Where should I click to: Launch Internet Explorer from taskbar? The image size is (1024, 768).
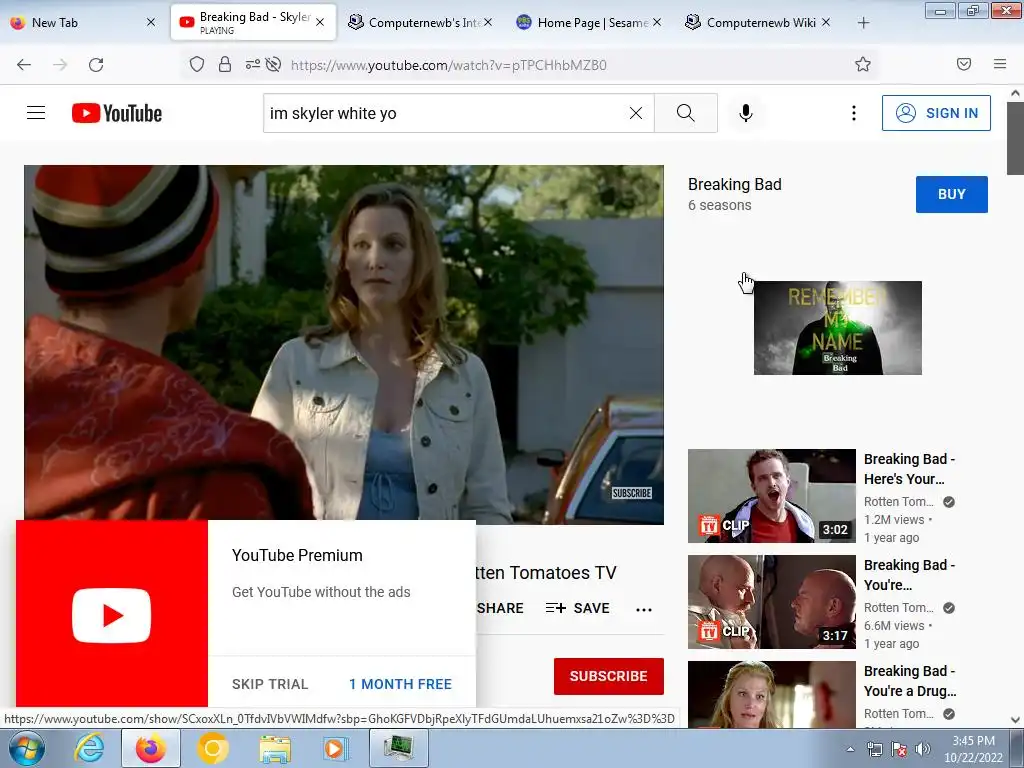coord(89,748)
